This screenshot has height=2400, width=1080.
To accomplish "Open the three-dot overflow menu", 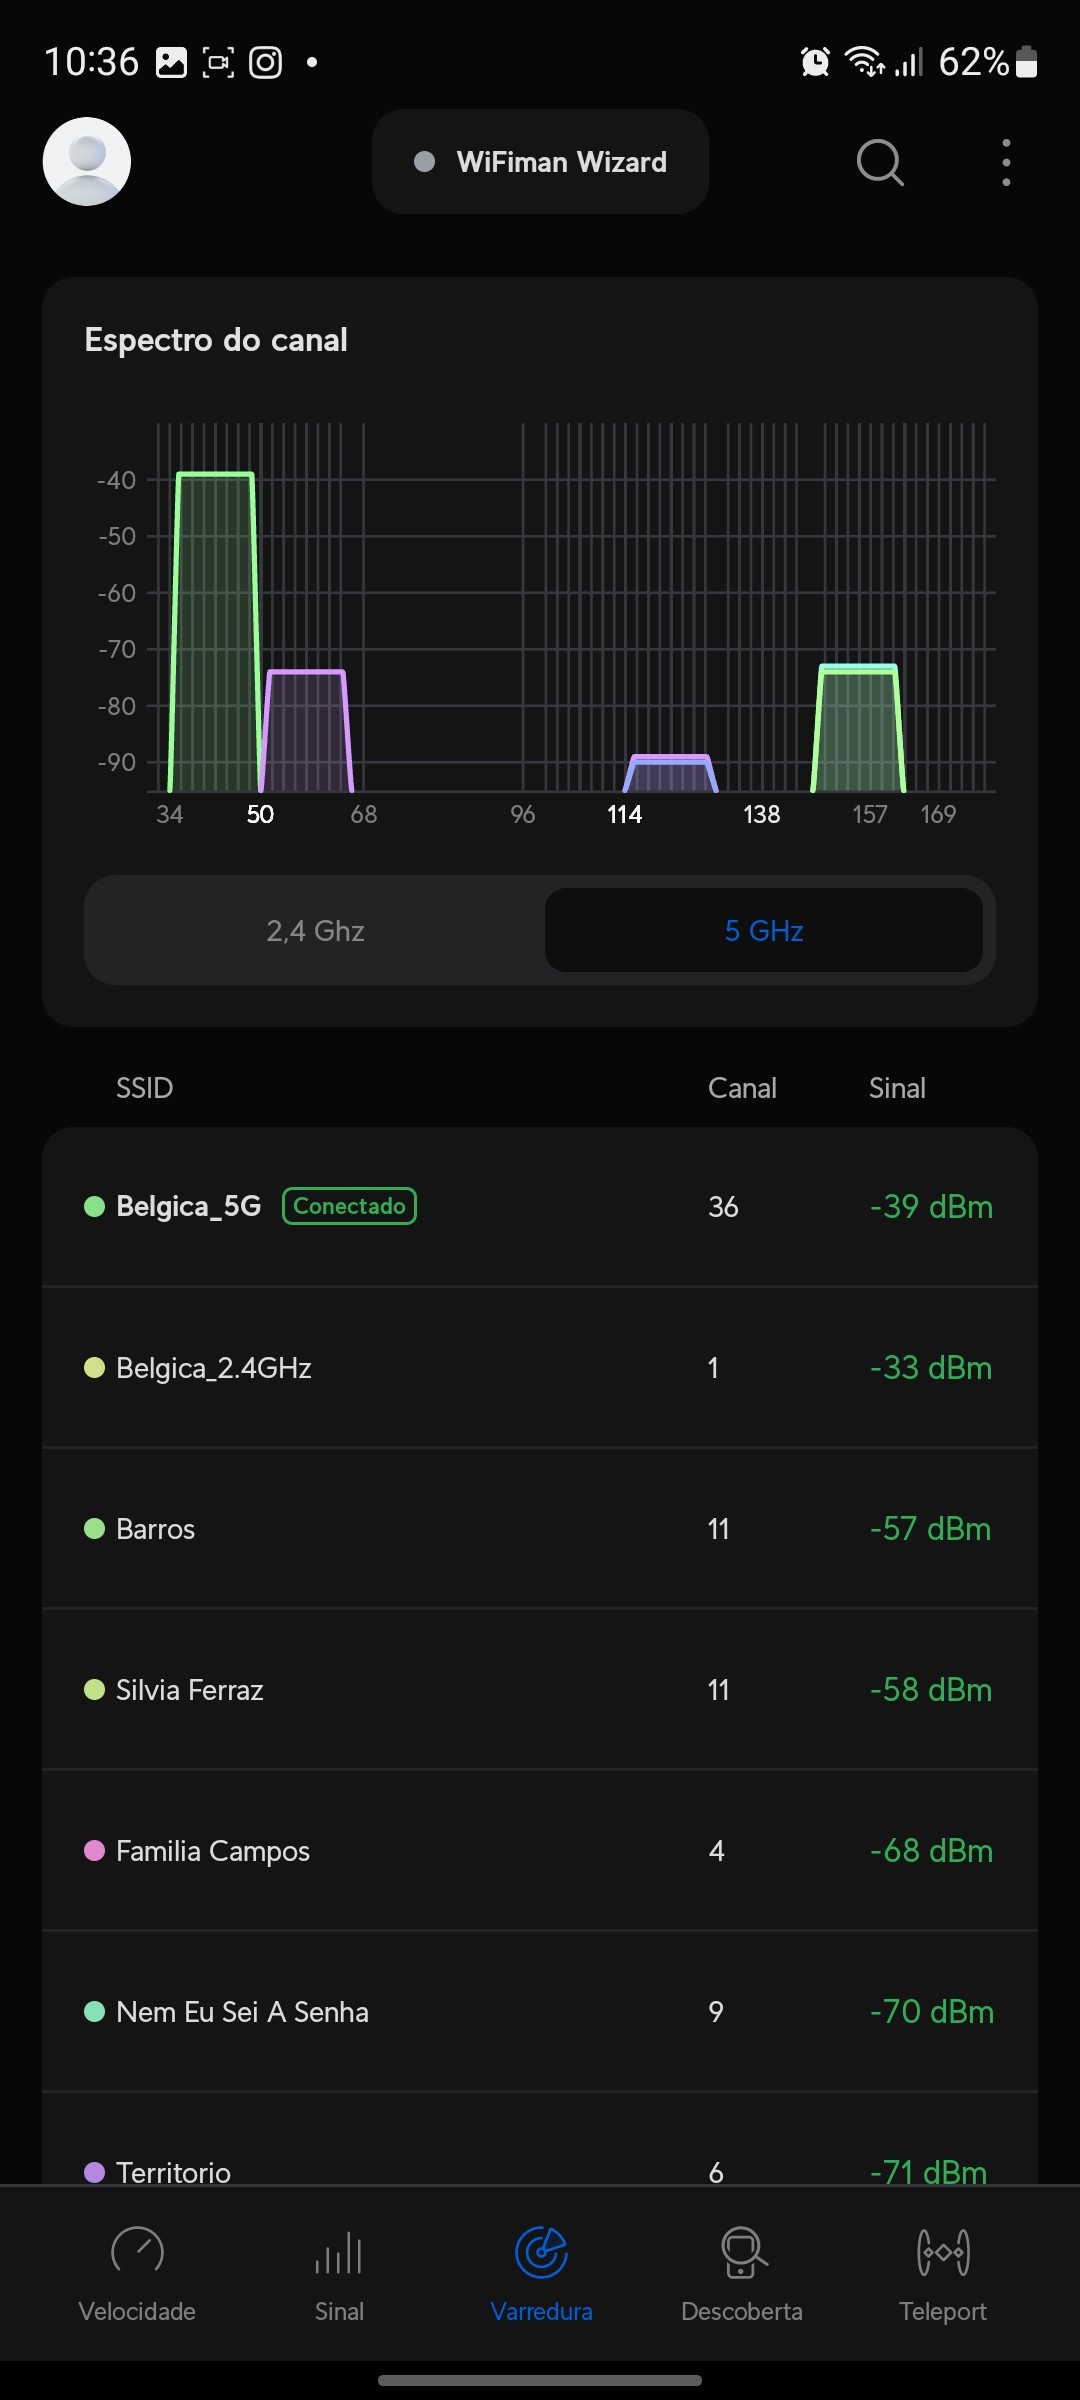I will coord(1006,162).
